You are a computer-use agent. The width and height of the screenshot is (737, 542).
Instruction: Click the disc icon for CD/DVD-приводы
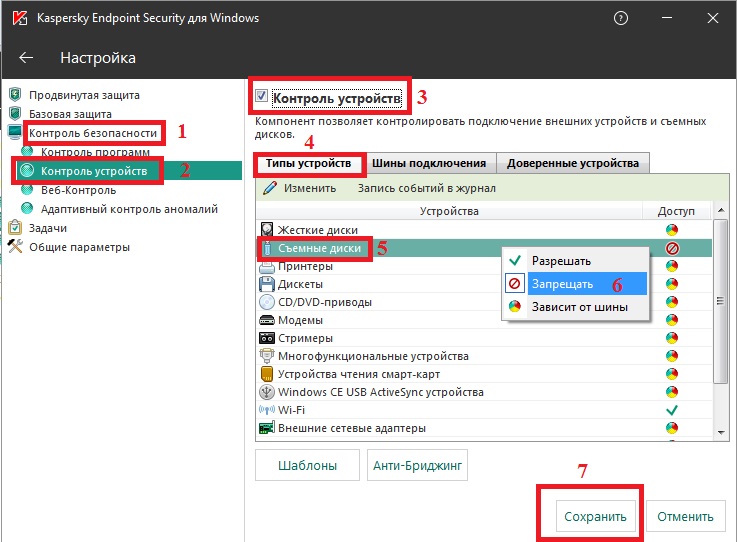click(x=267, y=302)
